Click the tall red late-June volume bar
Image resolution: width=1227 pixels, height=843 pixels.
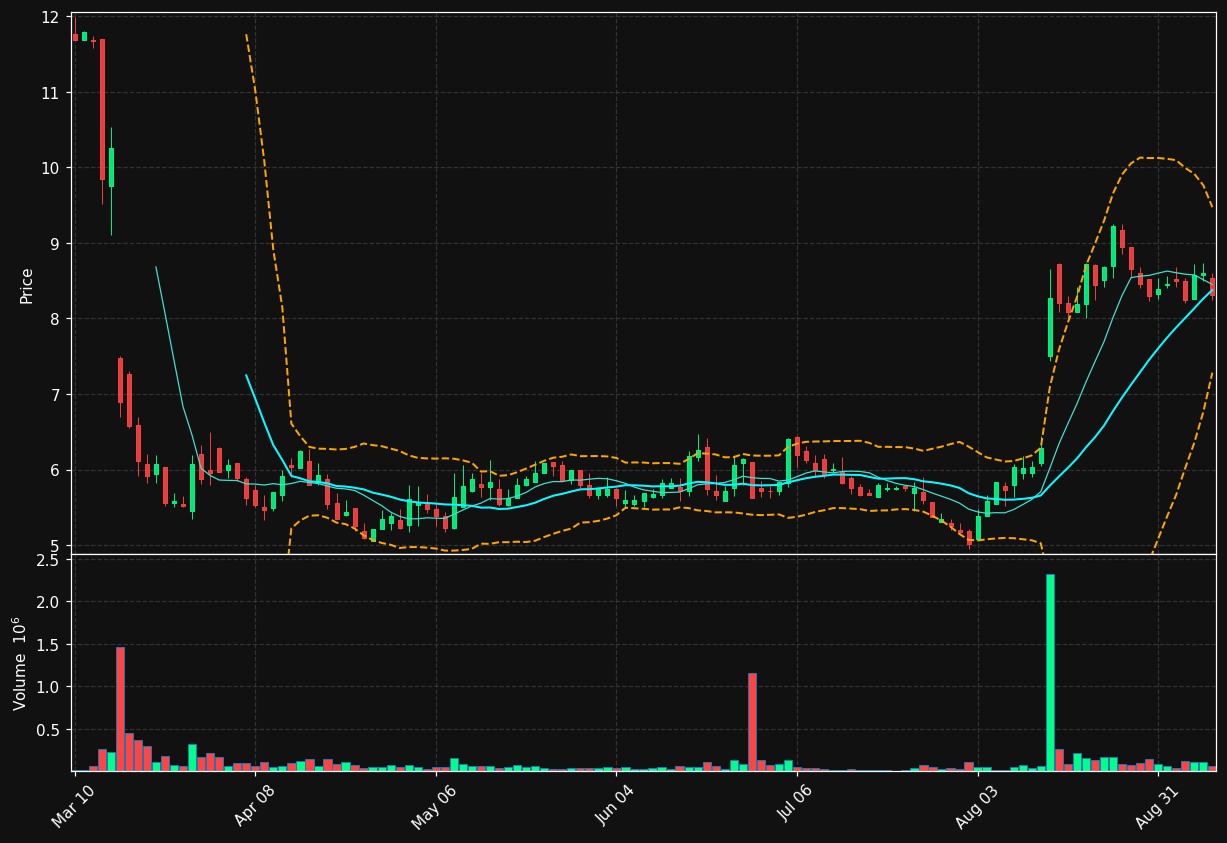pos(752,722)
